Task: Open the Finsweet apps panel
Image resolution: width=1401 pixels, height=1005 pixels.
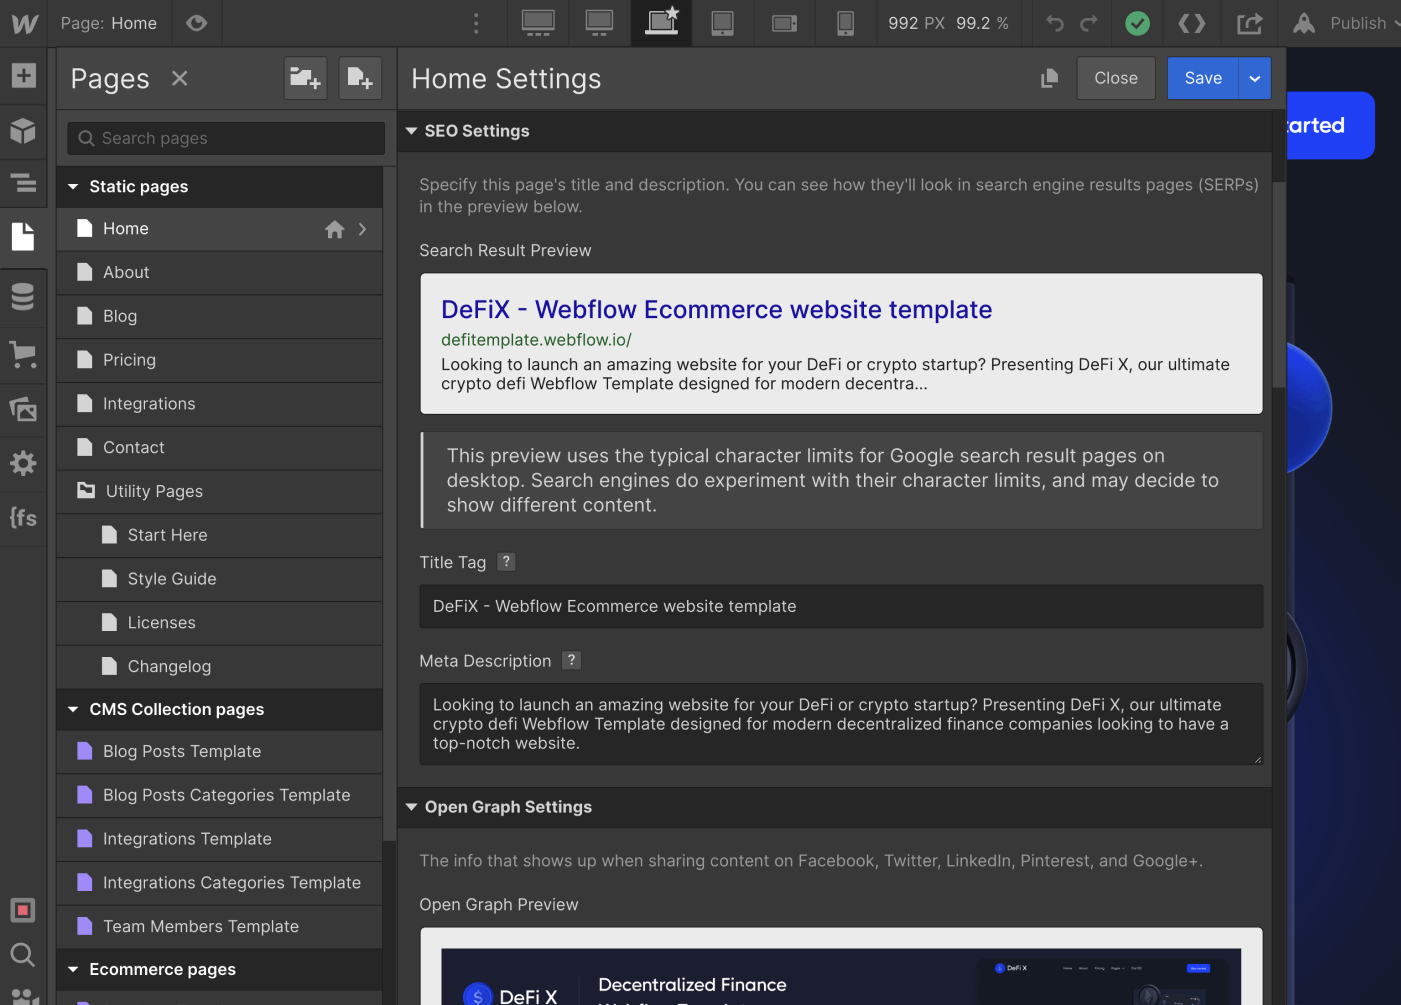Action: [x=23, y=518]
